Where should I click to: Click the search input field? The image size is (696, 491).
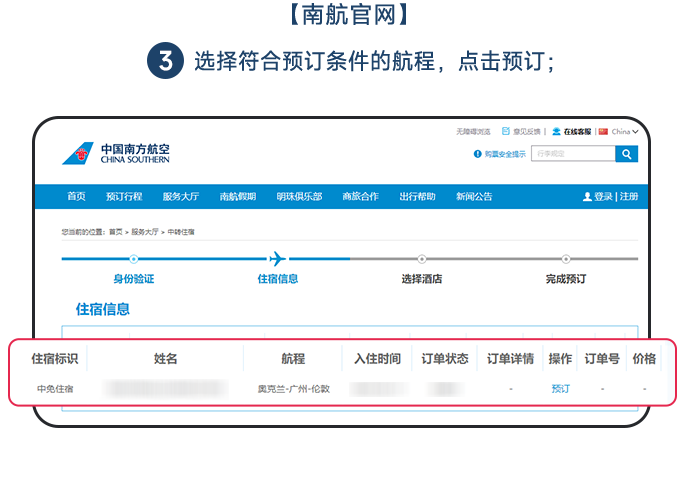[573, 154]
